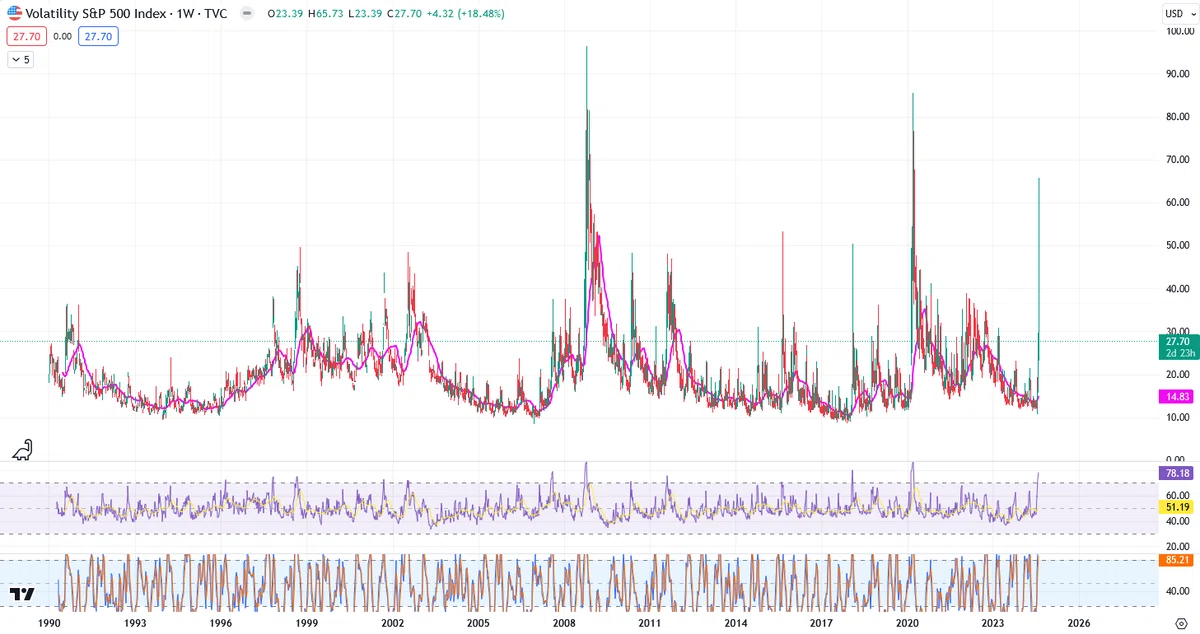The width and height of the screenshot is (1200, 634).
Task: Click the 1999 label on time axis
Action: tap(307, 623)
